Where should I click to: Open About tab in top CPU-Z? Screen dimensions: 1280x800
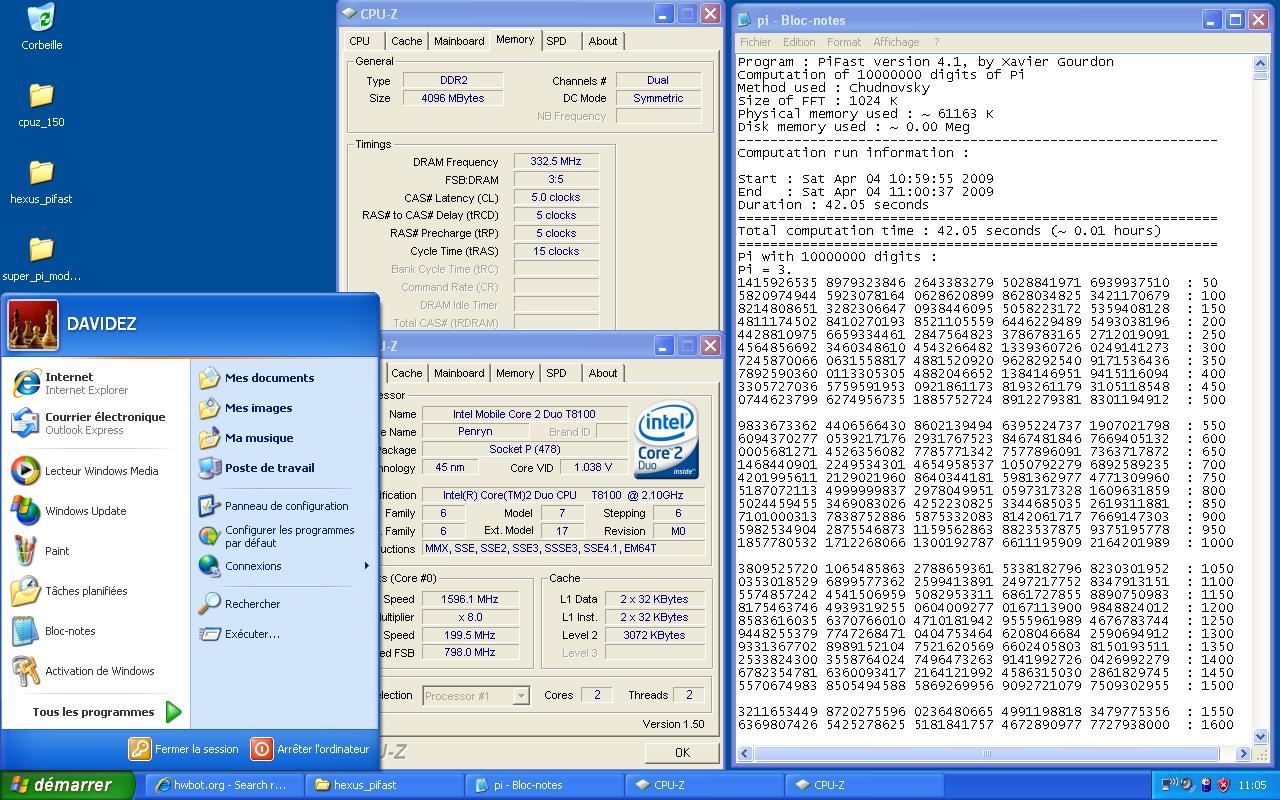coord(603,41)
